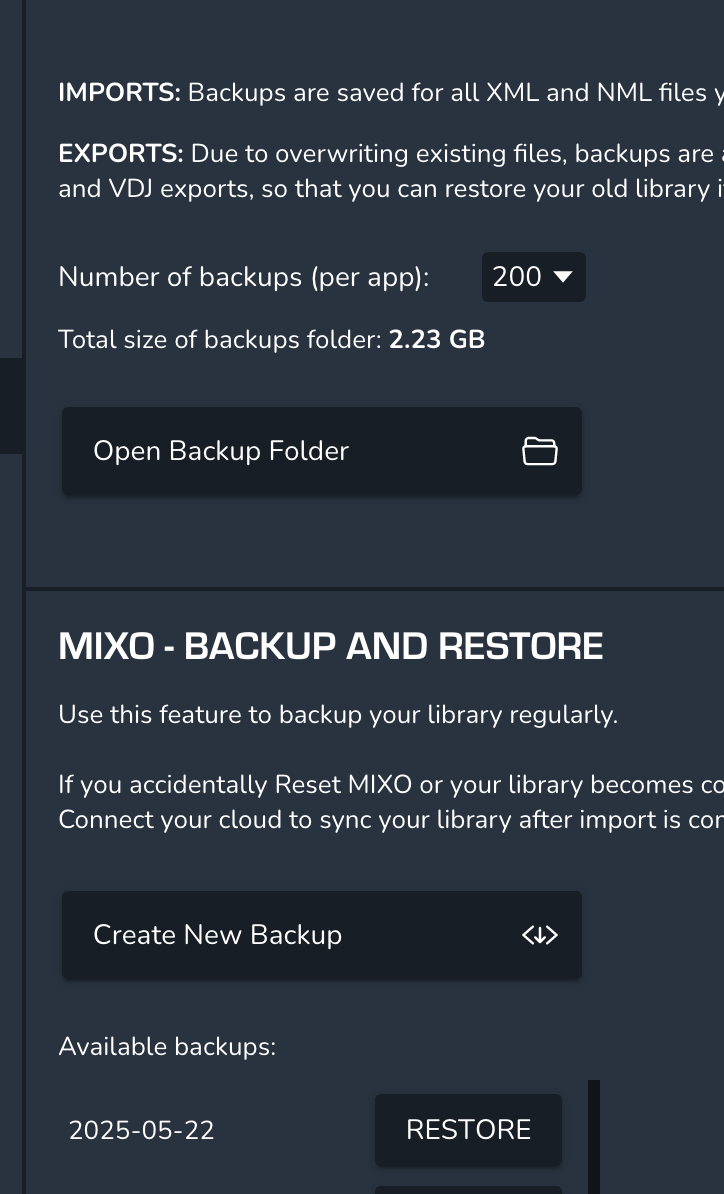Select the 2025-05-22 backup entry

[x=142, y=1130]
